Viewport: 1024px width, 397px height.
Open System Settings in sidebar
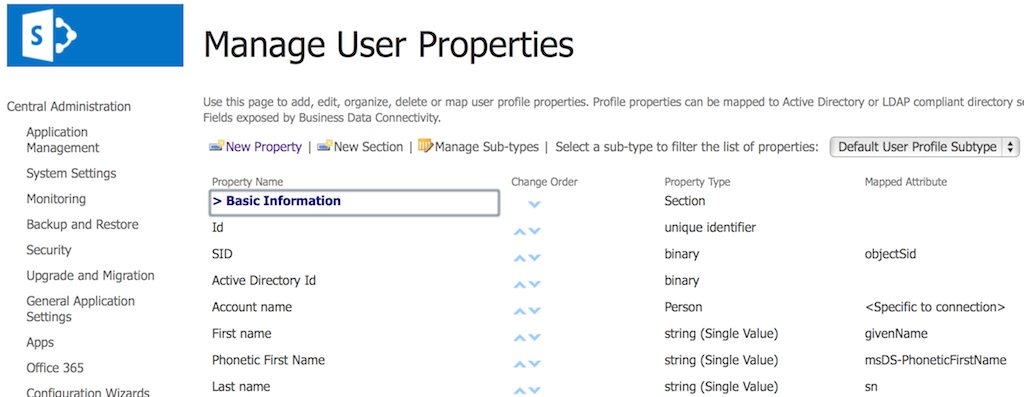coord(71,173)
